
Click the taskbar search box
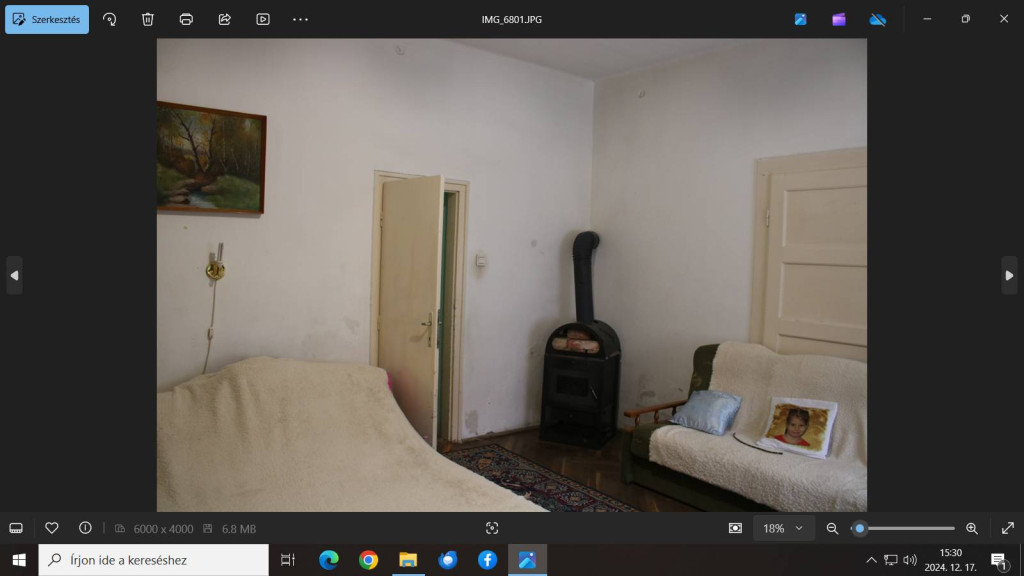click(154, 560)
